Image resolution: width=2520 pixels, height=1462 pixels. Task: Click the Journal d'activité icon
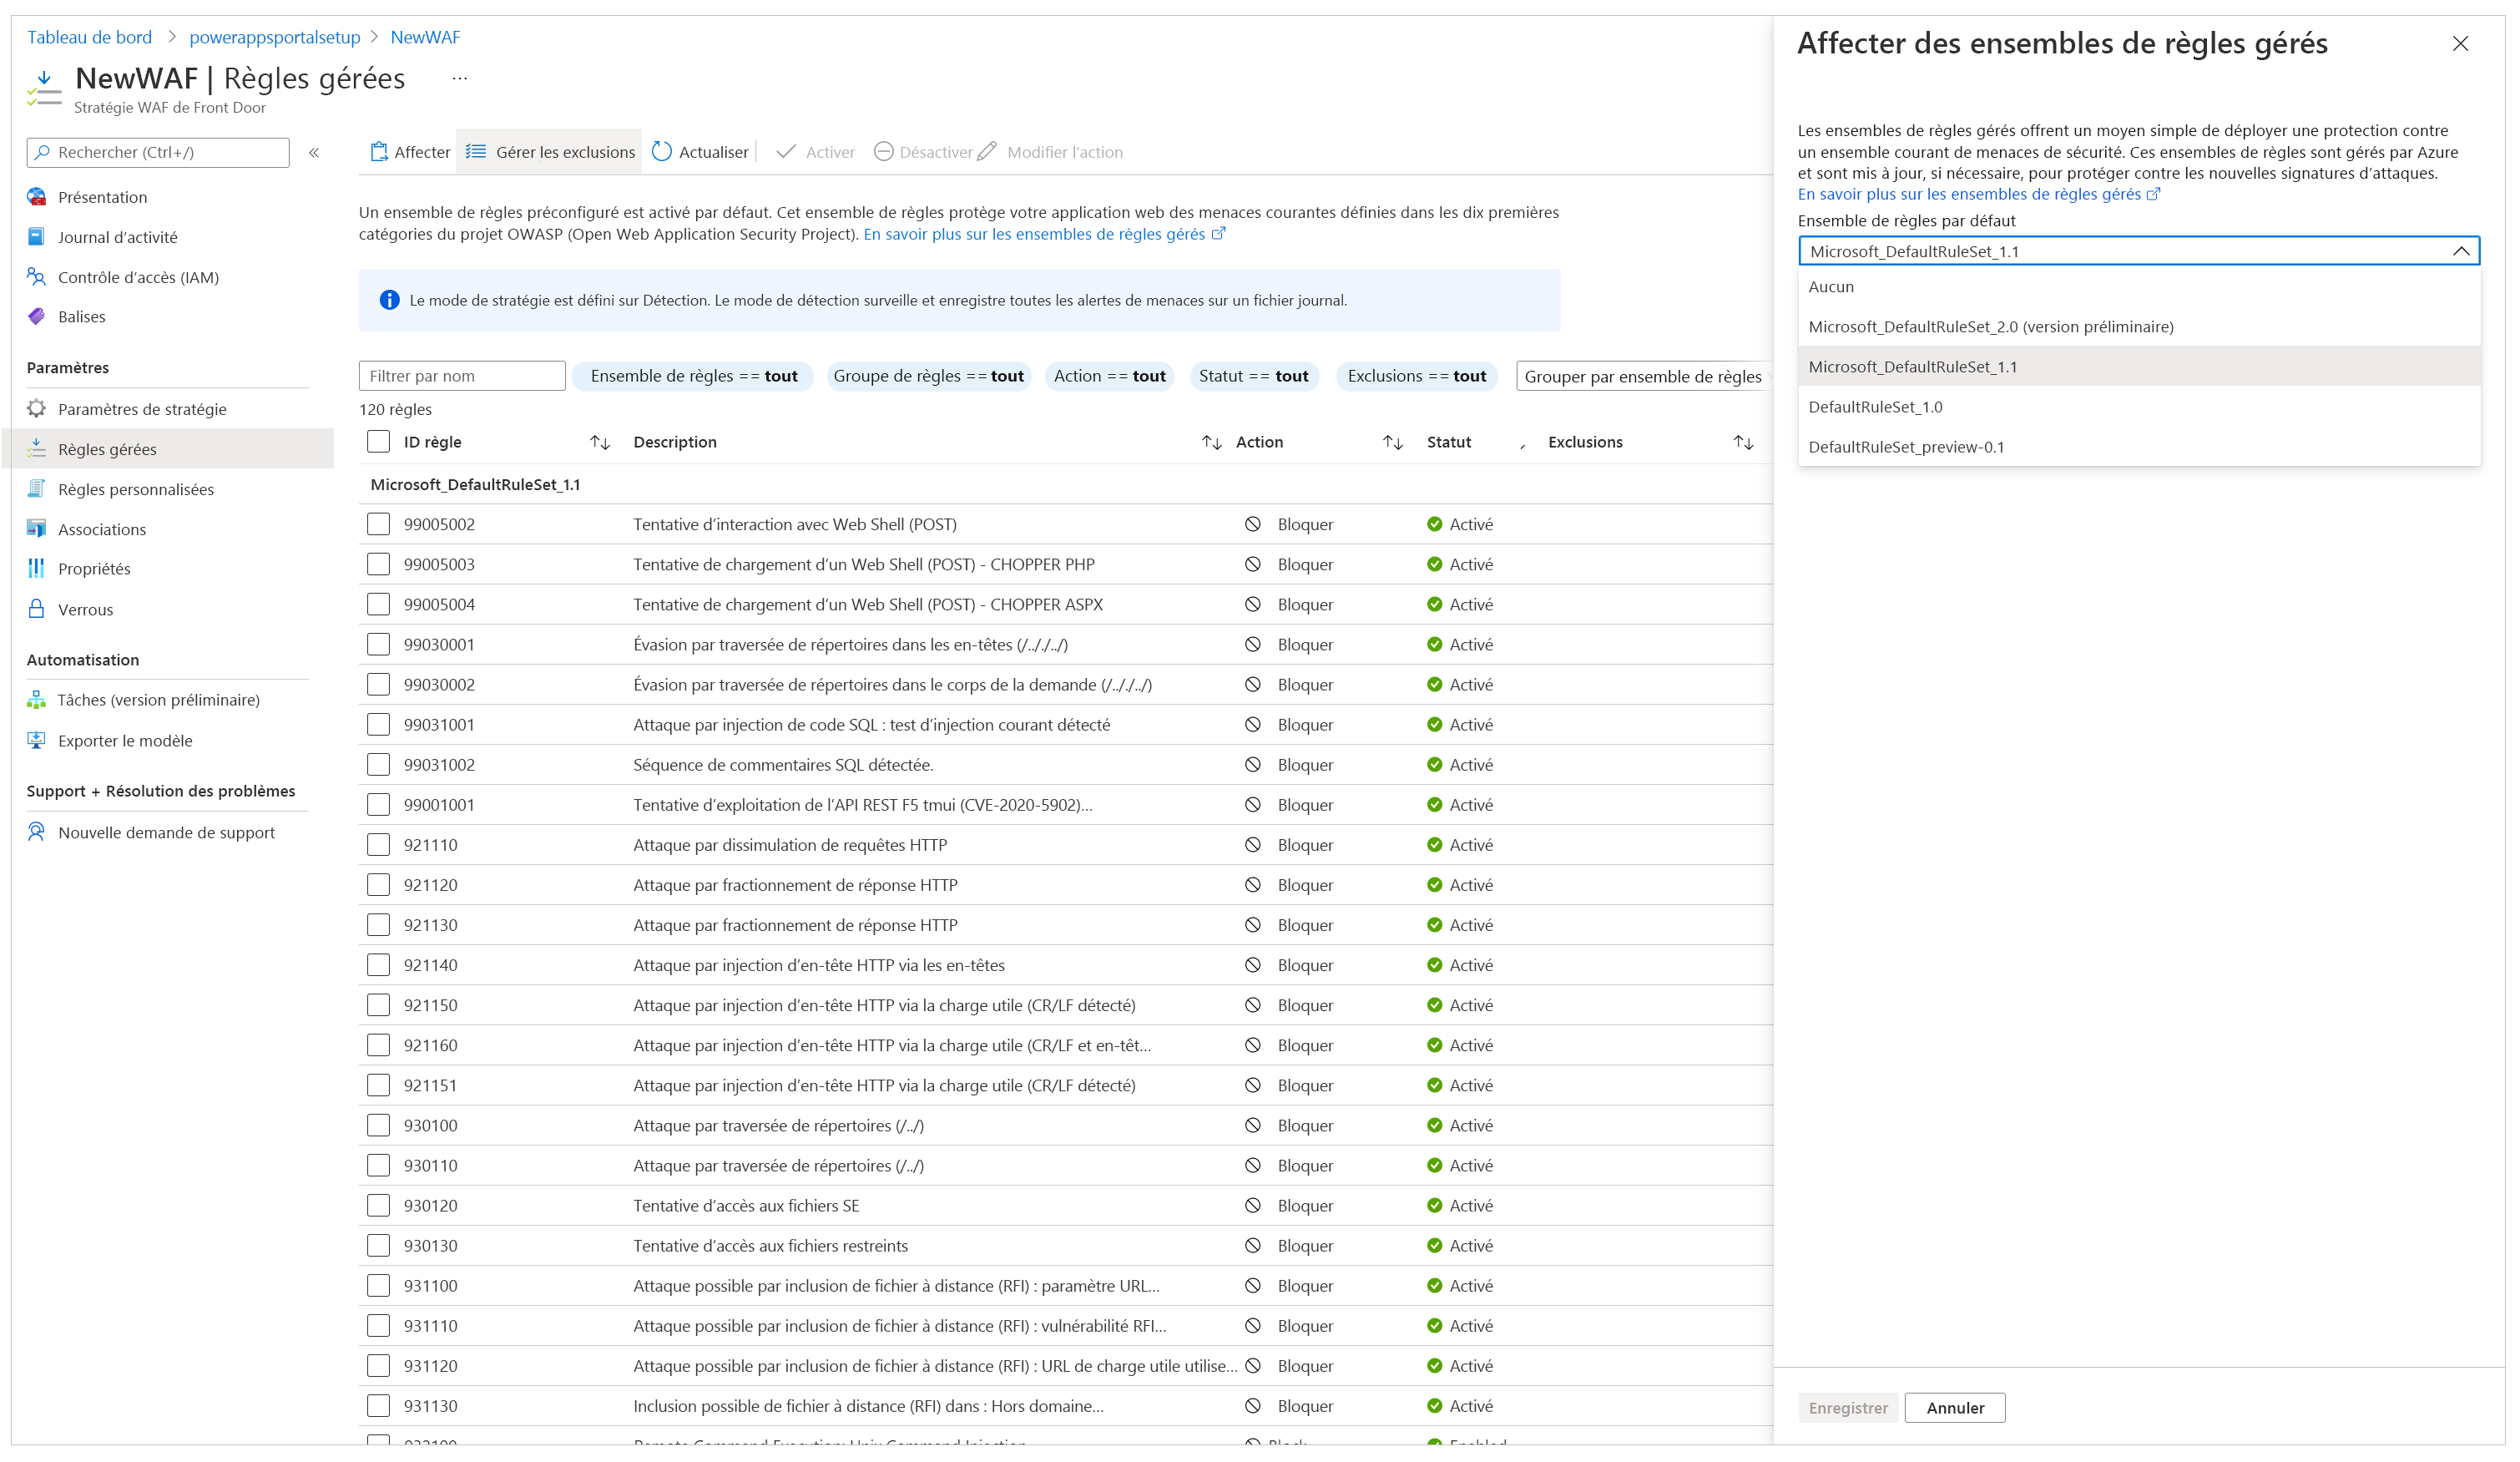(x=37, y=237)
